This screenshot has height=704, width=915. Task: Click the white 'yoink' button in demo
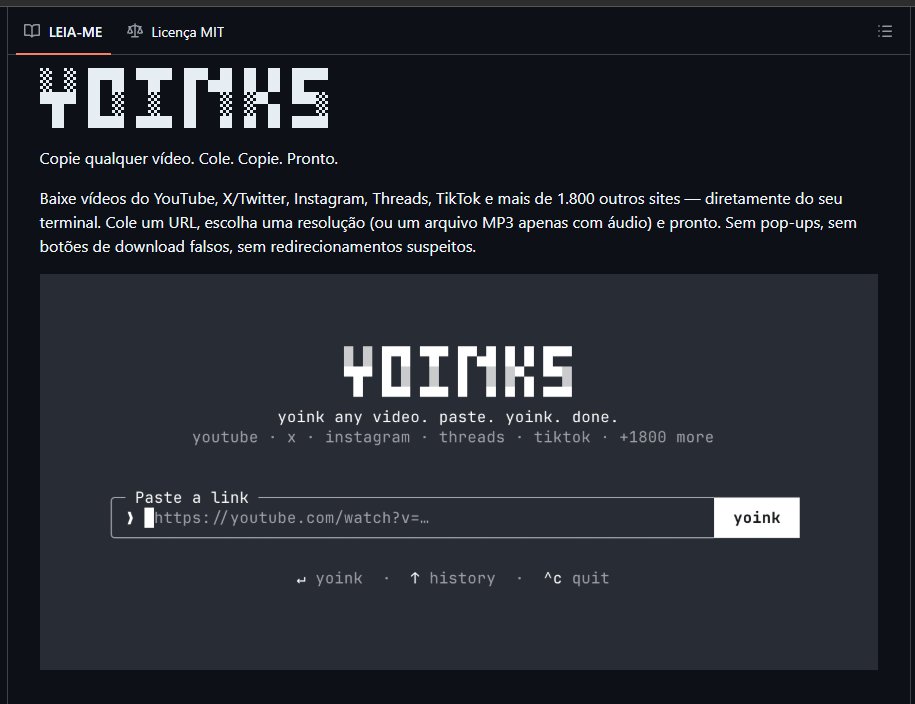756,518
